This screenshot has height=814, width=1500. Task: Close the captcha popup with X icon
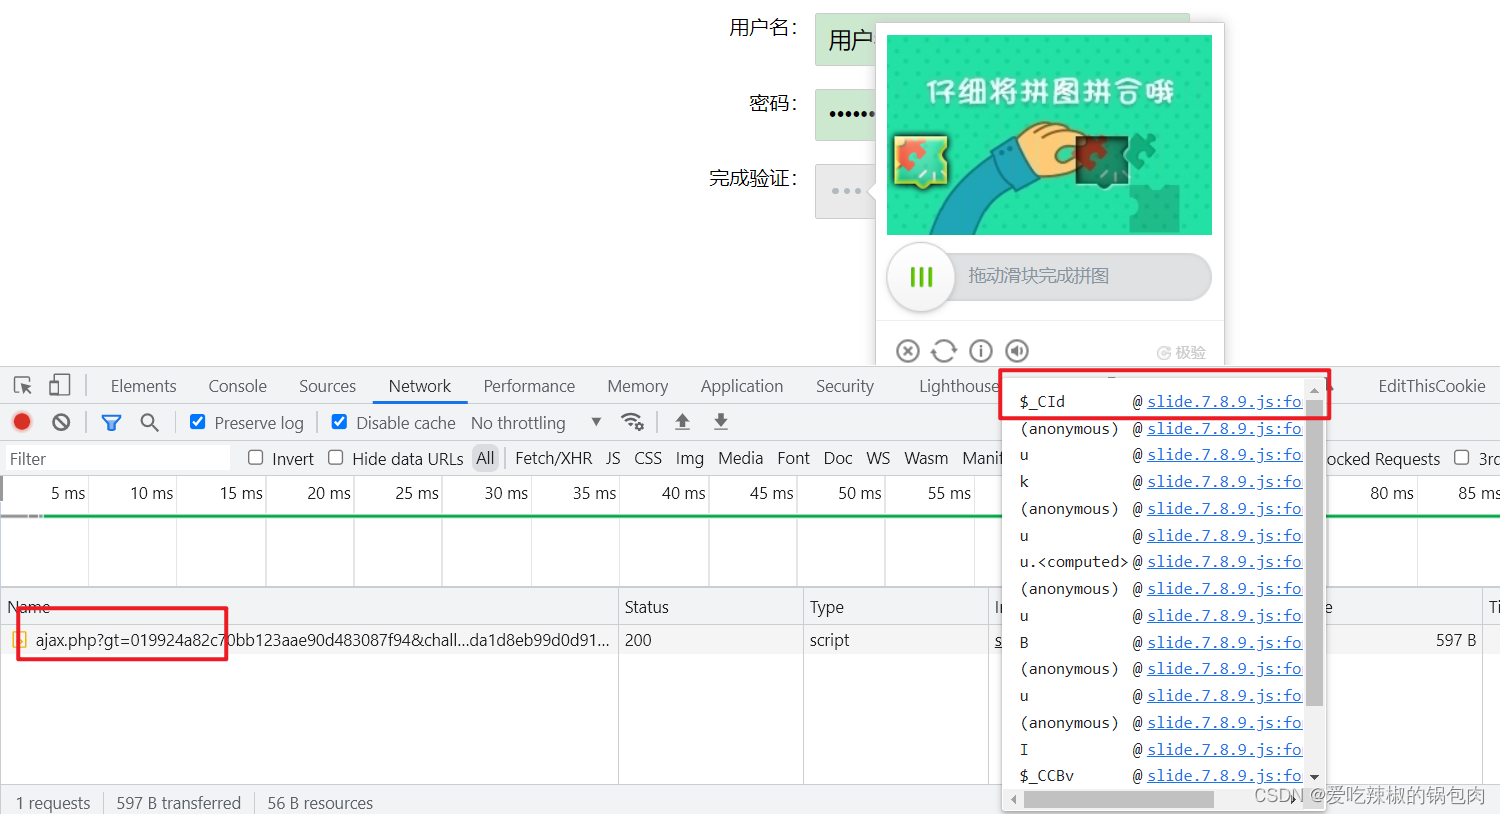click(x=908, y=350)
